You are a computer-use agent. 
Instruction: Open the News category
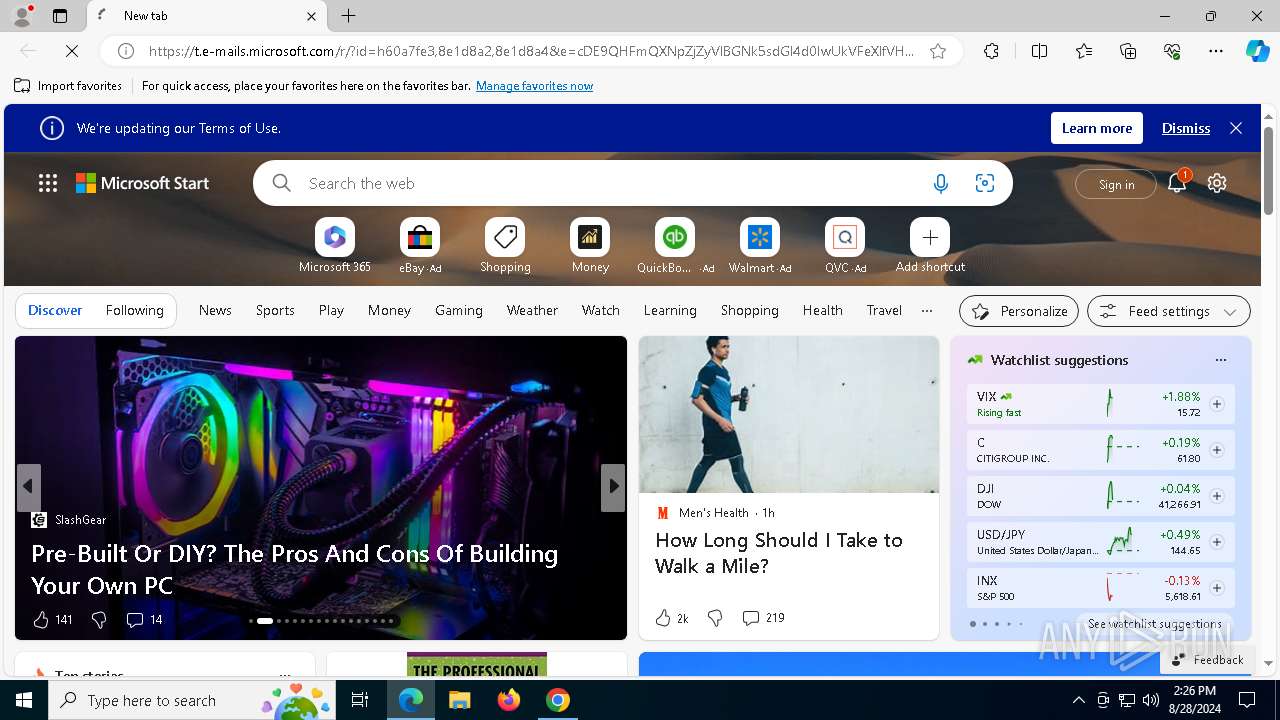click(215, 310)
